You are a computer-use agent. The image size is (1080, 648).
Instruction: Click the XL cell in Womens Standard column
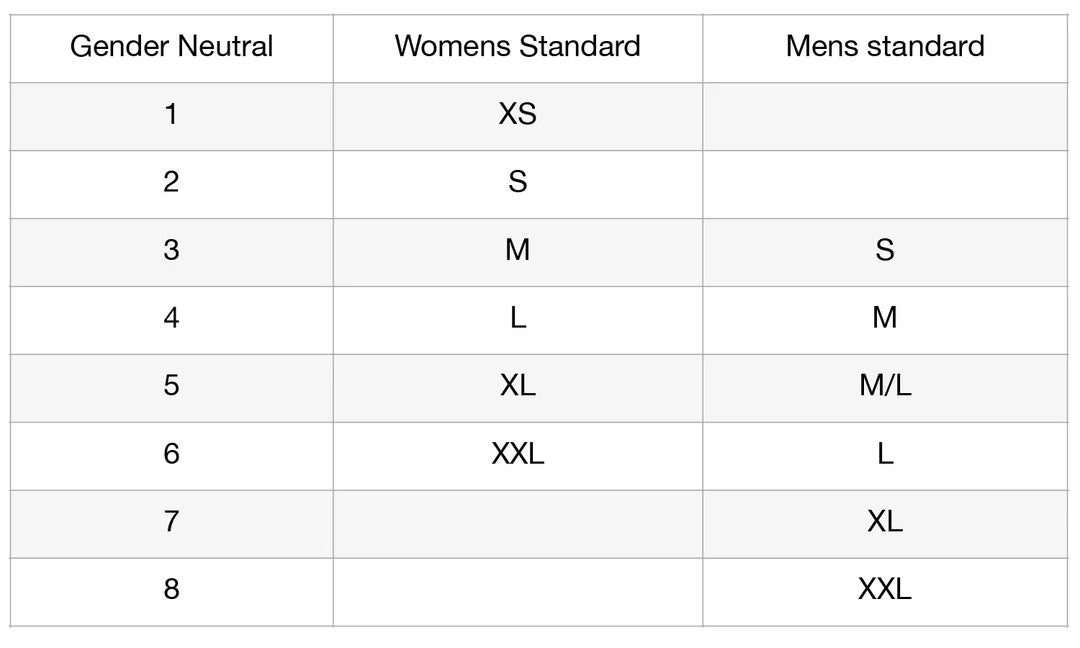tap(517, 386)
